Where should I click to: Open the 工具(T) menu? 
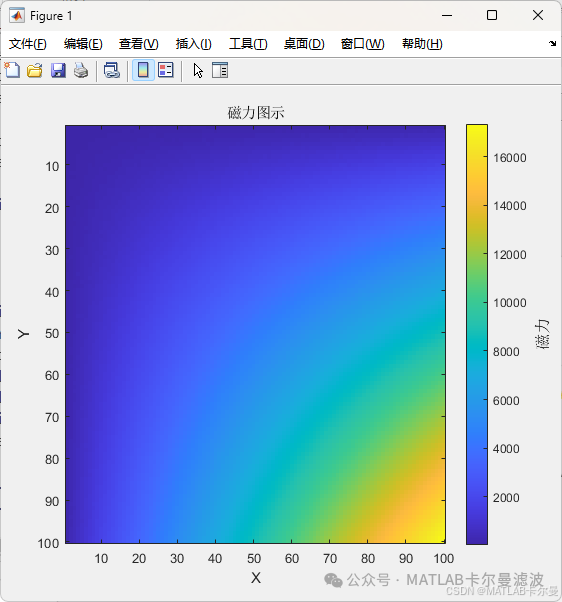pos(248,44)
